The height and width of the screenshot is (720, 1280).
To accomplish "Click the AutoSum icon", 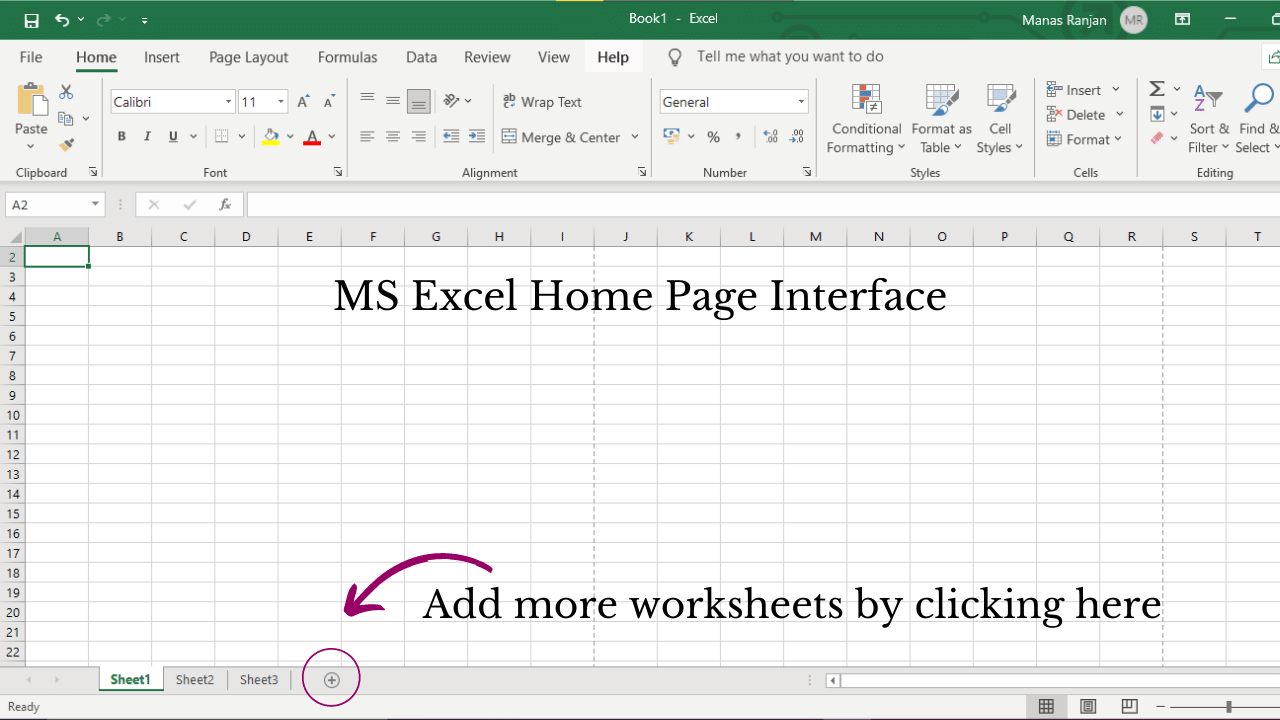I will pyautogui.click(x=1155, y=88).
